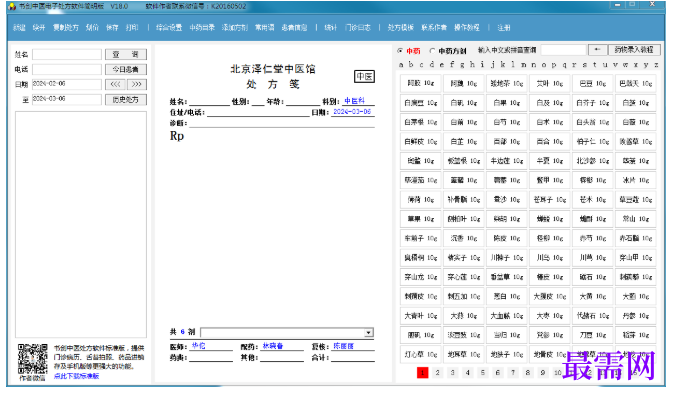Open the dosage dropdown beside 共 6 剂
Viewport: 674px width, 397px height.
[x=368, y=333]
